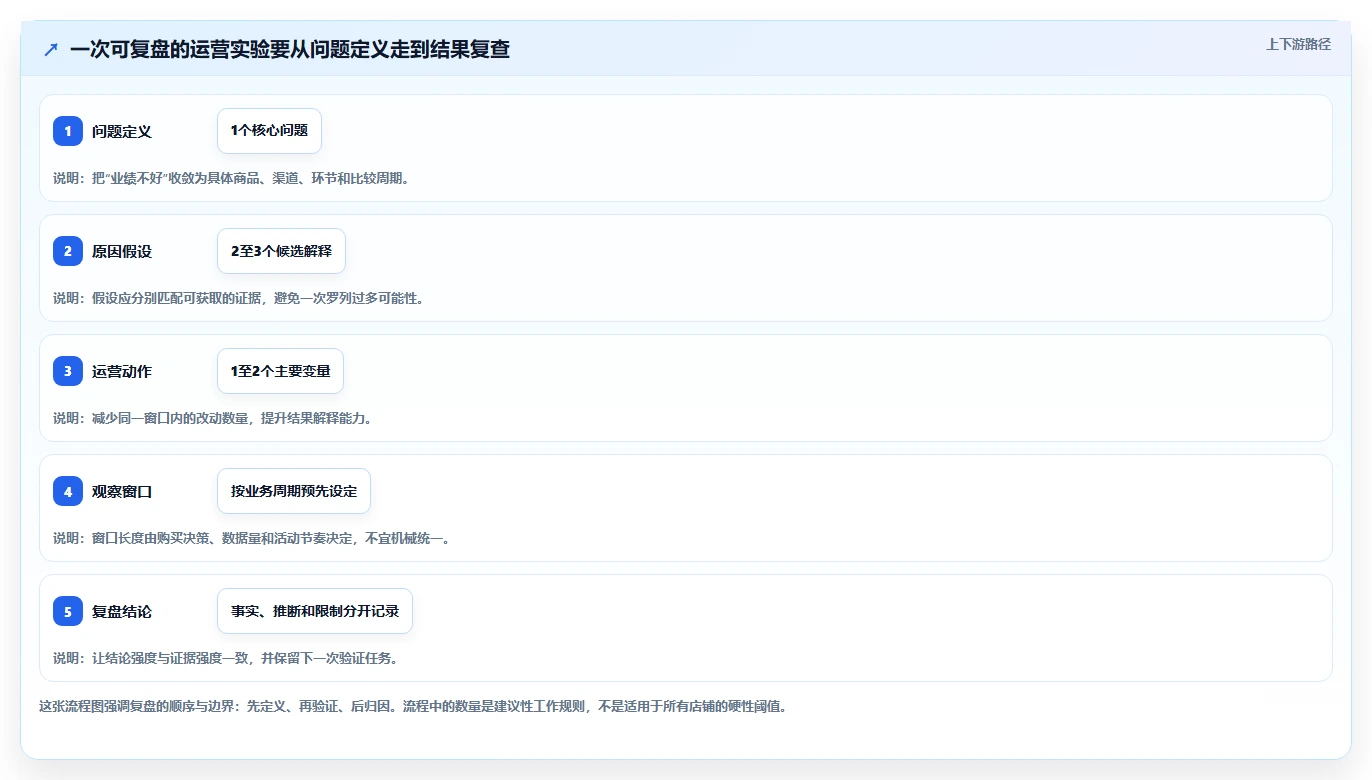The height and width of the screenshot is (780, 1372).
Task: Click the note starting 减少同一窗口内的改动数量
Action: (x=213, y=418)
